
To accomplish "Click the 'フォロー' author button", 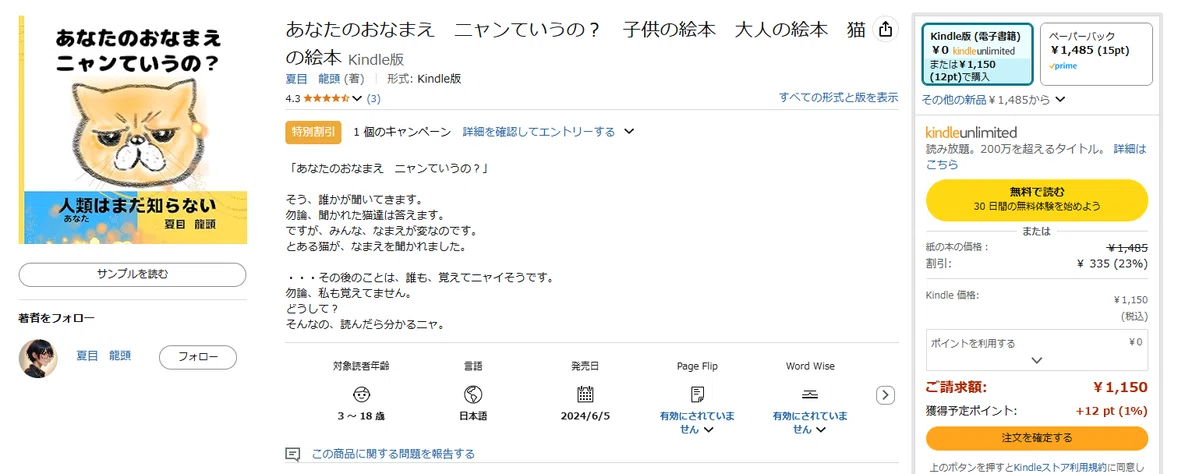I will [197, 357].
